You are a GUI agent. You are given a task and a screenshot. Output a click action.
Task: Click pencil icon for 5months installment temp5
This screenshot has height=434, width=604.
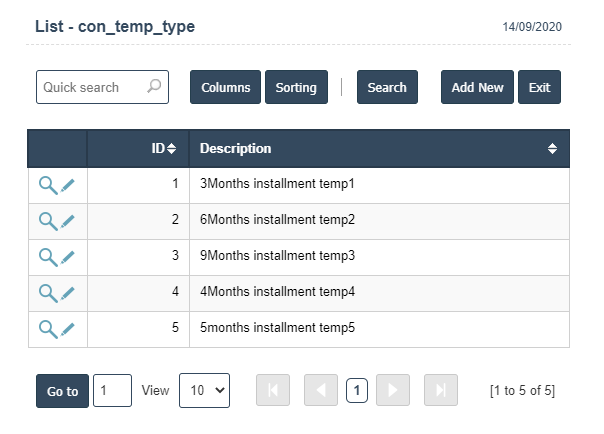[x=68, y=328]
